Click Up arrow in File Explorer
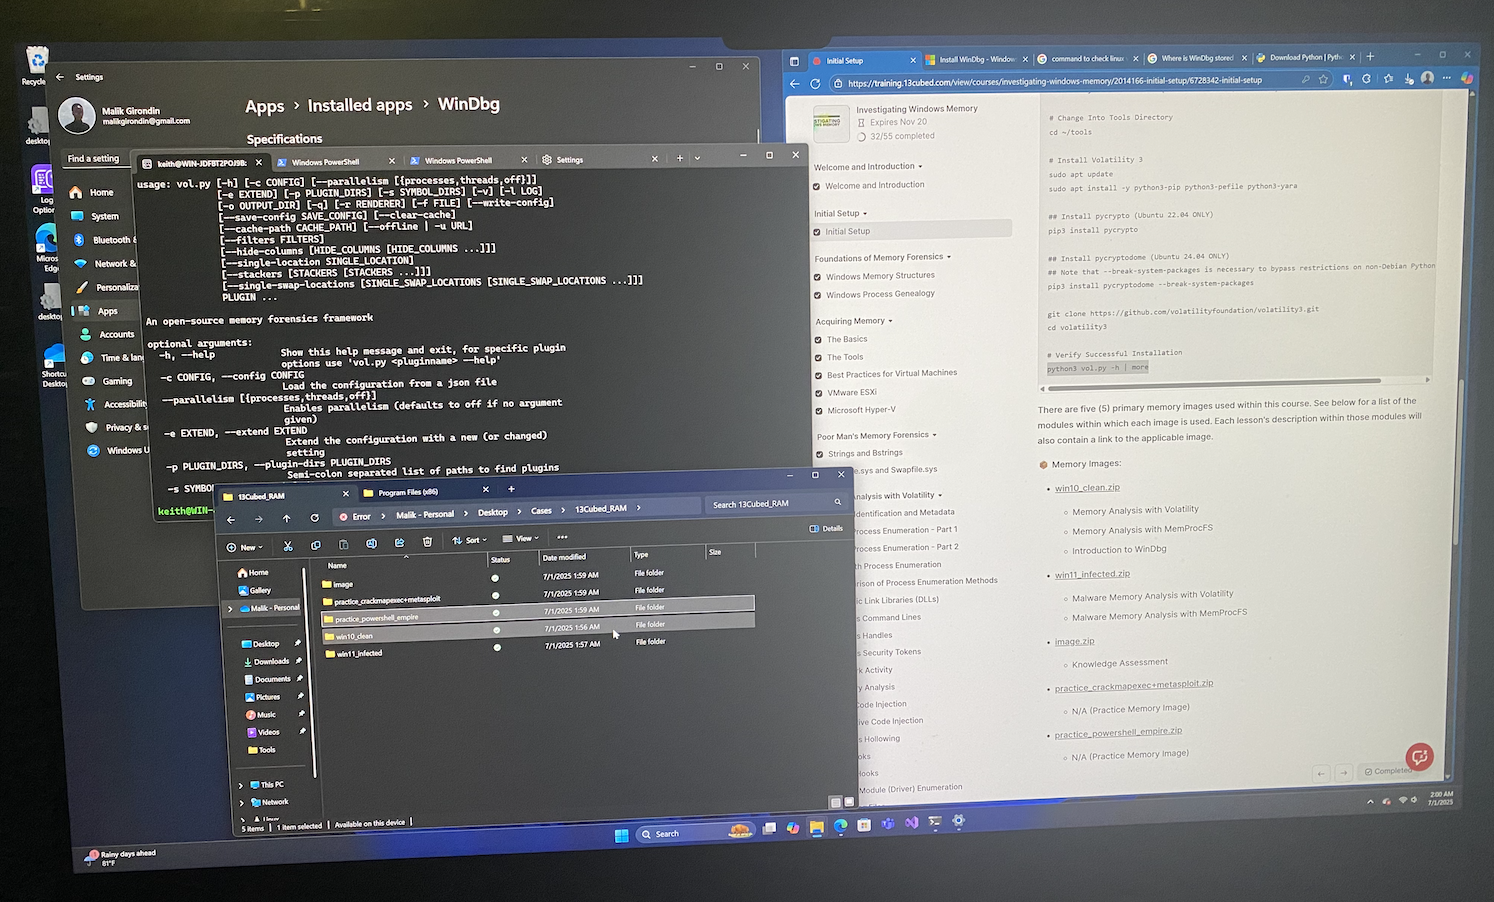The height and width of the screenshot is (902, 1494). click(286, 518)
